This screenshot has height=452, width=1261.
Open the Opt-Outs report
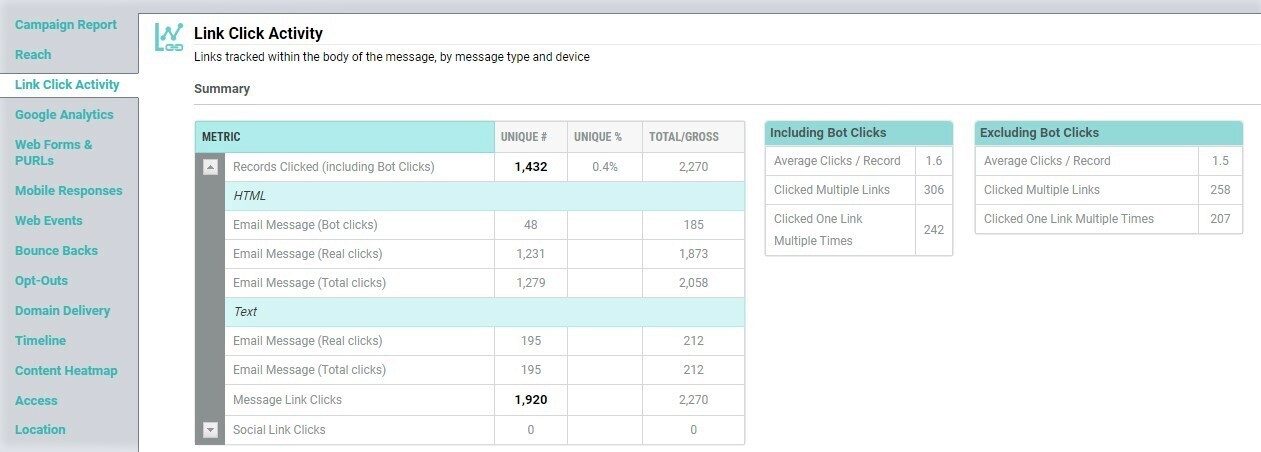[x=41, y=281]
